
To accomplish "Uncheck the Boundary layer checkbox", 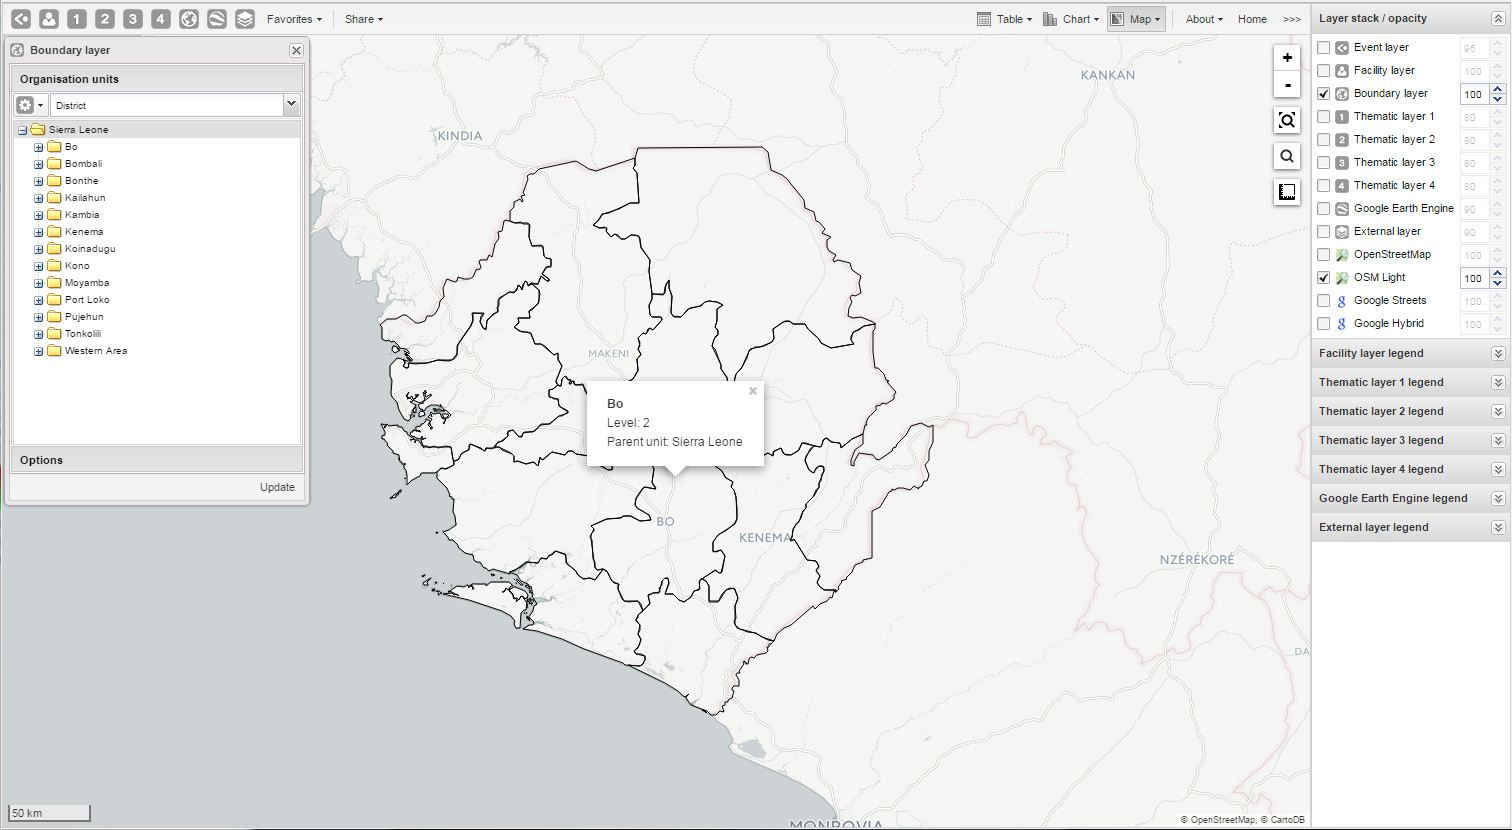I will point(1324,94).
